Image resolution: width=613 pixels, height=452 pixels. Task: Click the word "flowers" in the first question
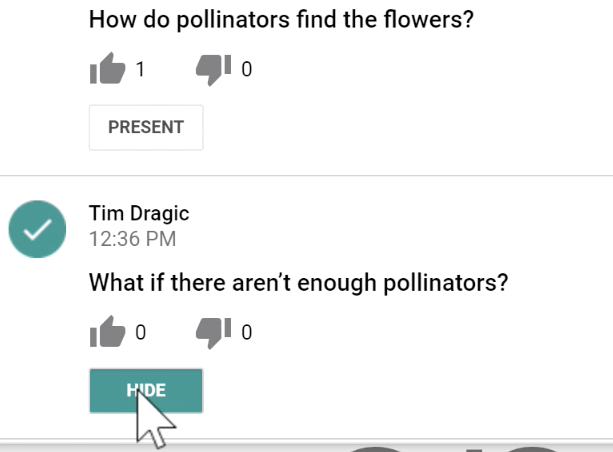[x=432, y=19]
